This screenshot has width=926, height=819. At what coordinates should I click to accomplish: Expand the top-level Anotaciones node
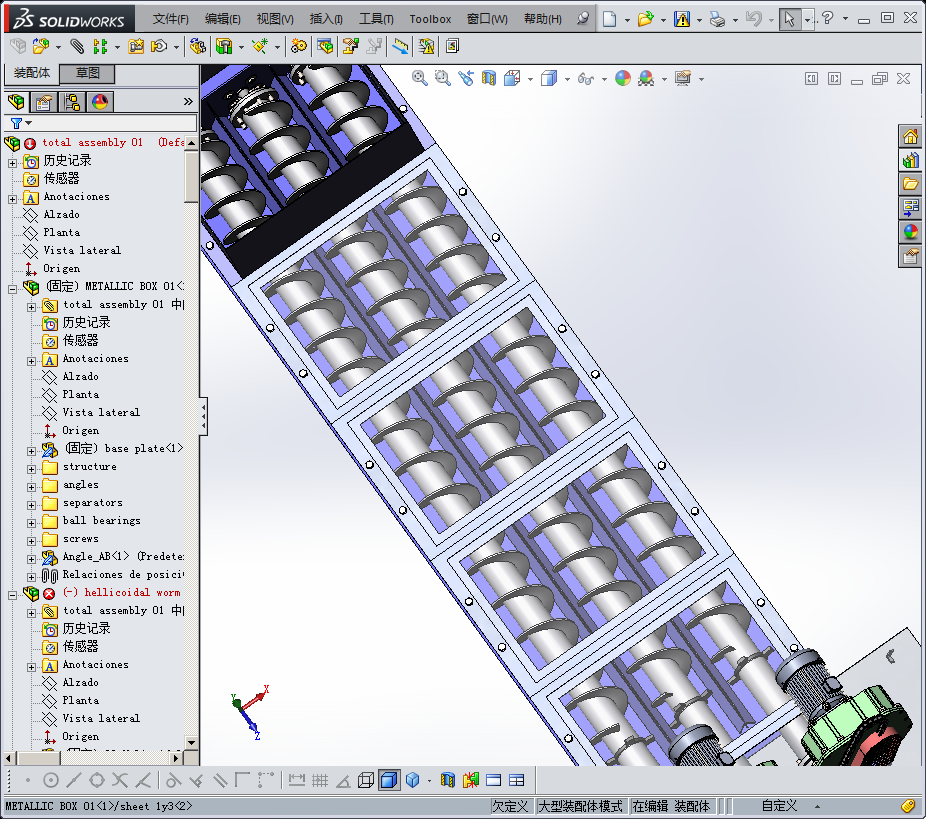[x=12, y=199]
